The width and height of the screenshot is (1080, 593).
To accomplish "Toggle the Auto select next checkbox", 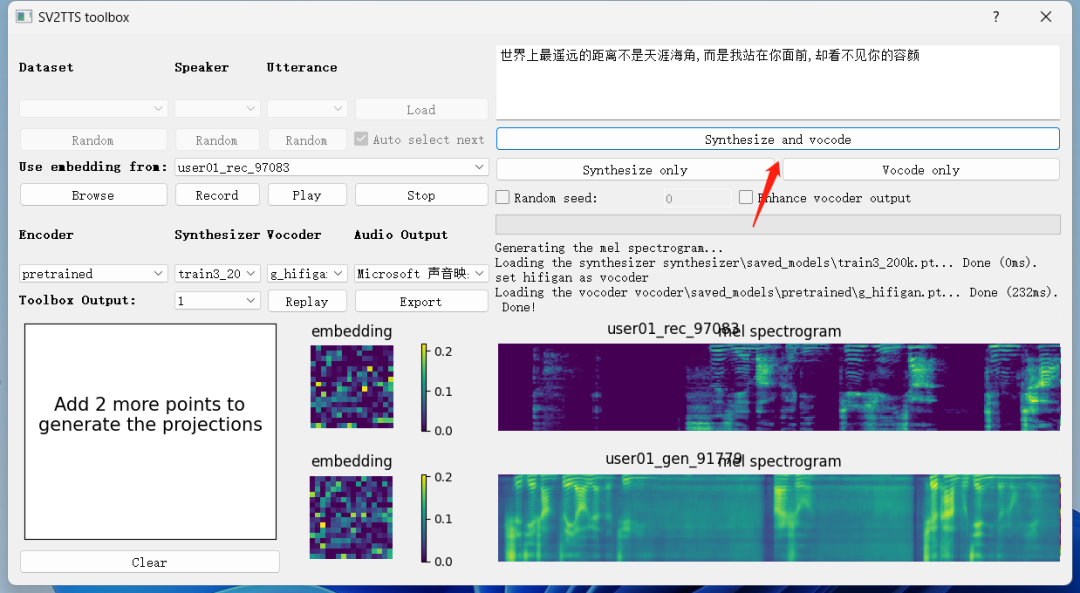I will (x=362, y=140).
